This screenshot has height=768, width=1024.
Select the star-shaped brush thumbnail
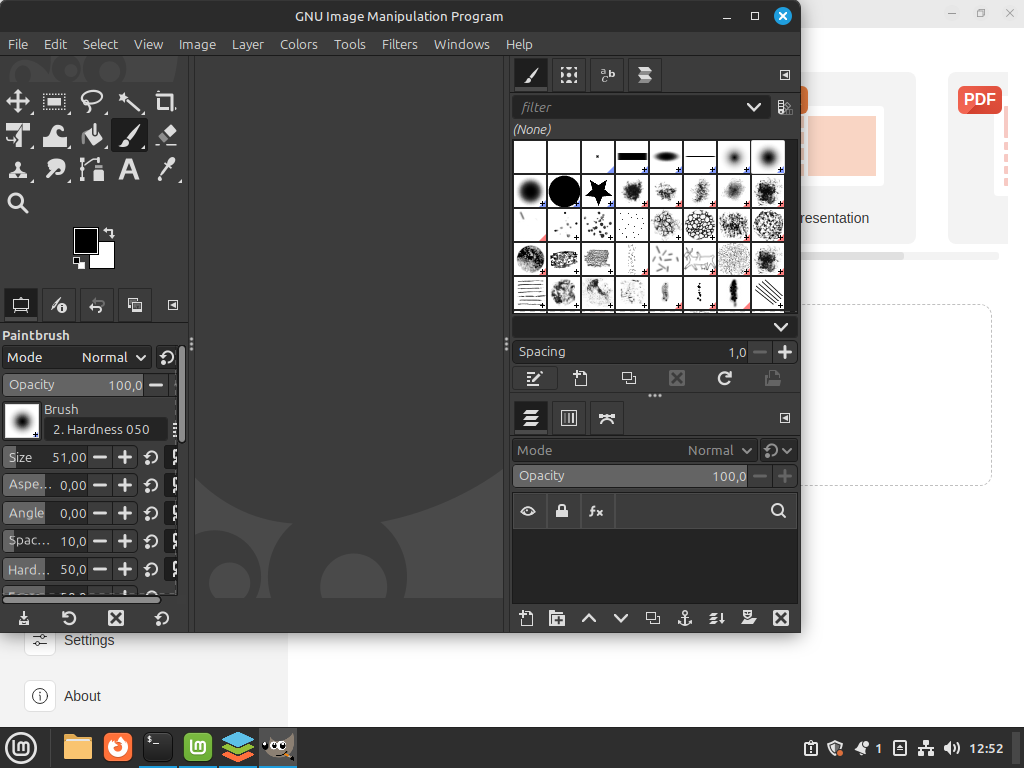[598, 191]
